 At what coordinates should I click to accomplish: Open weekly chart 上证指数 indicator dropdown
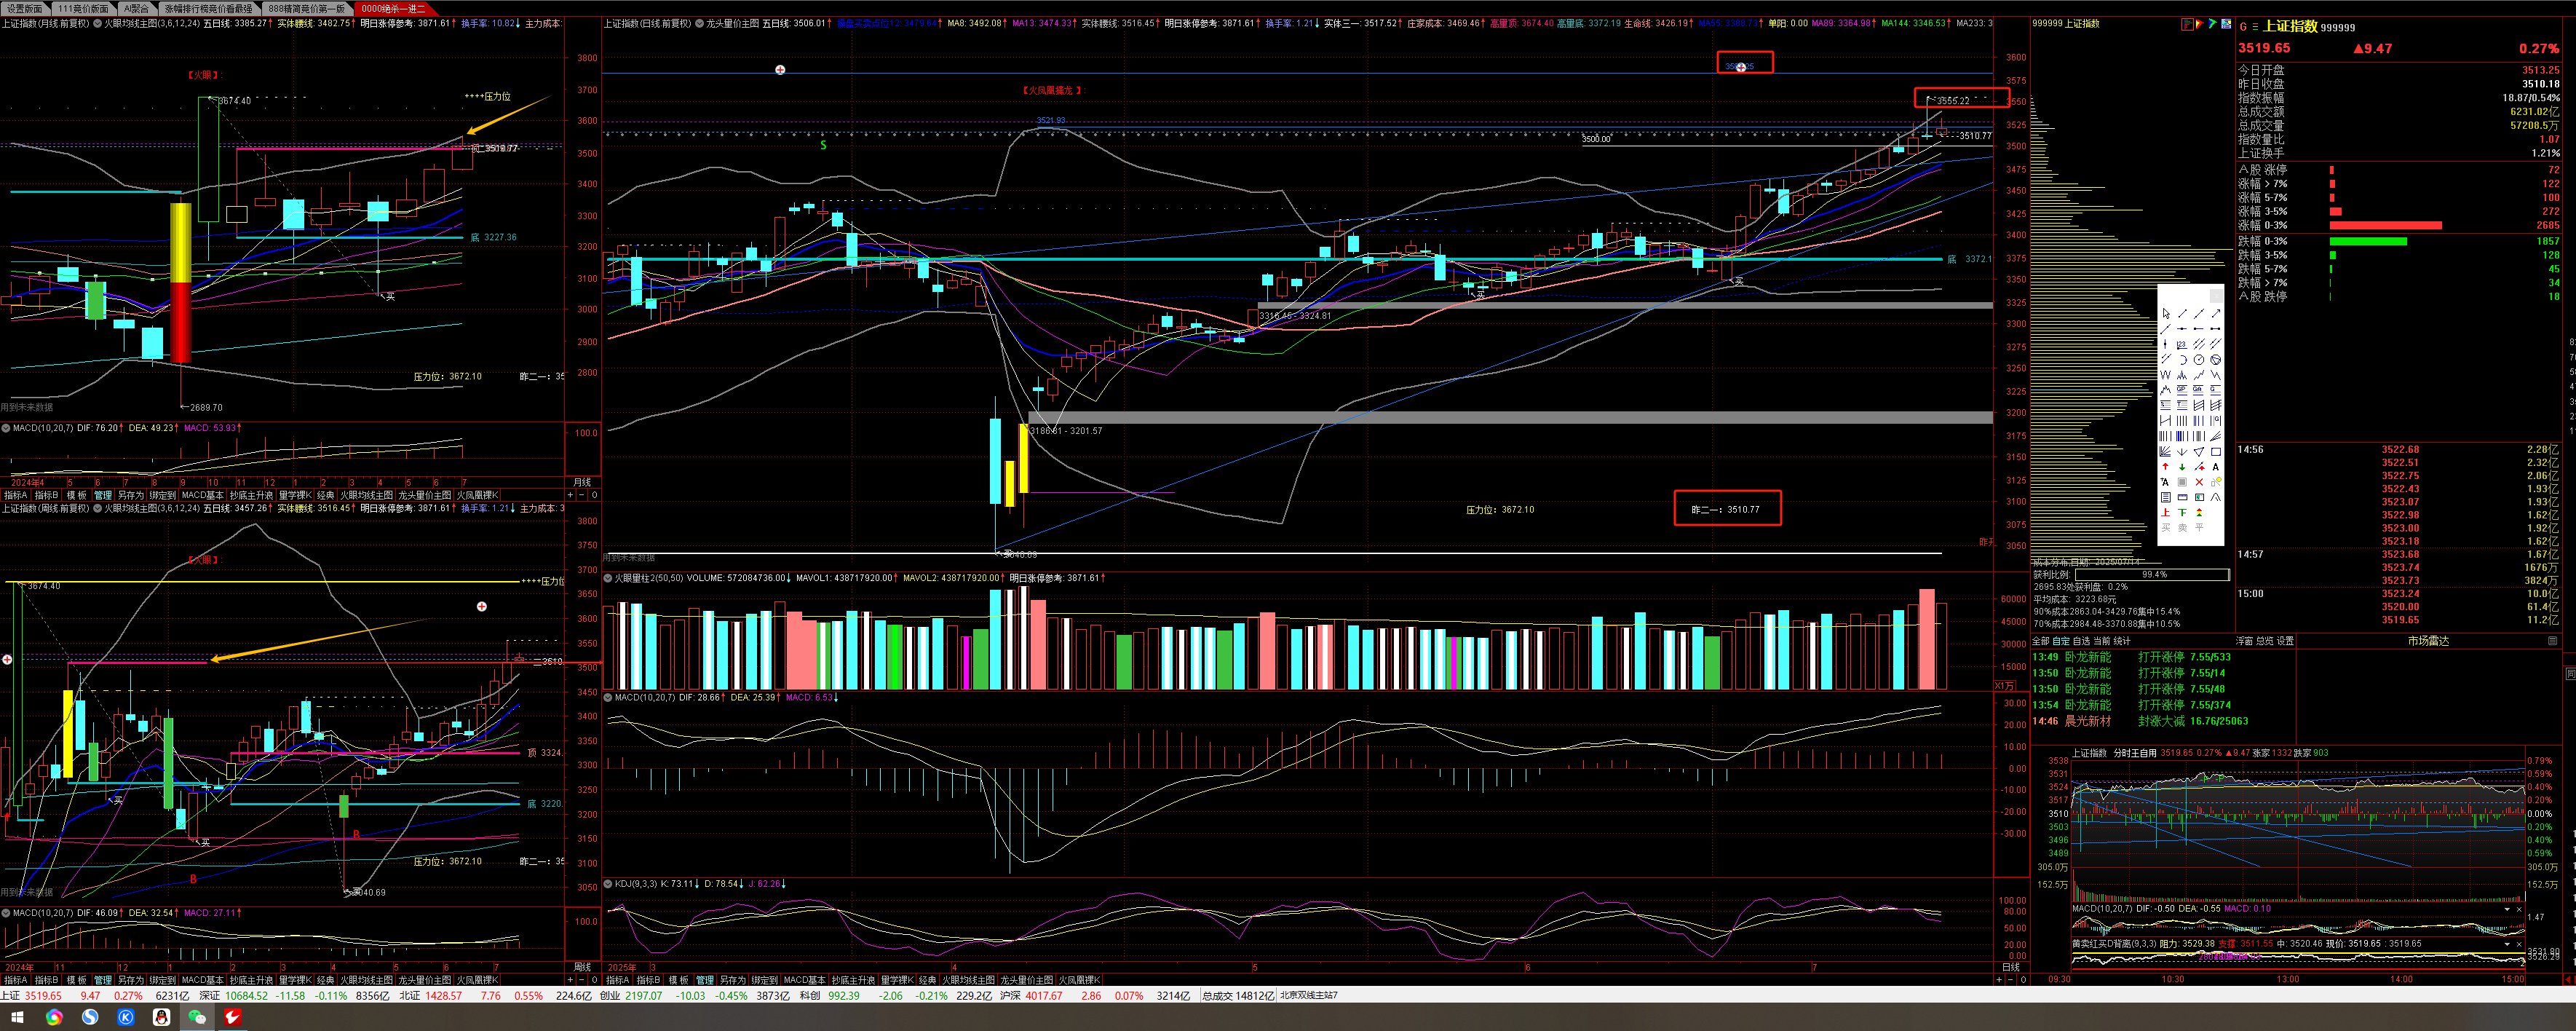[x=98, y=508]
